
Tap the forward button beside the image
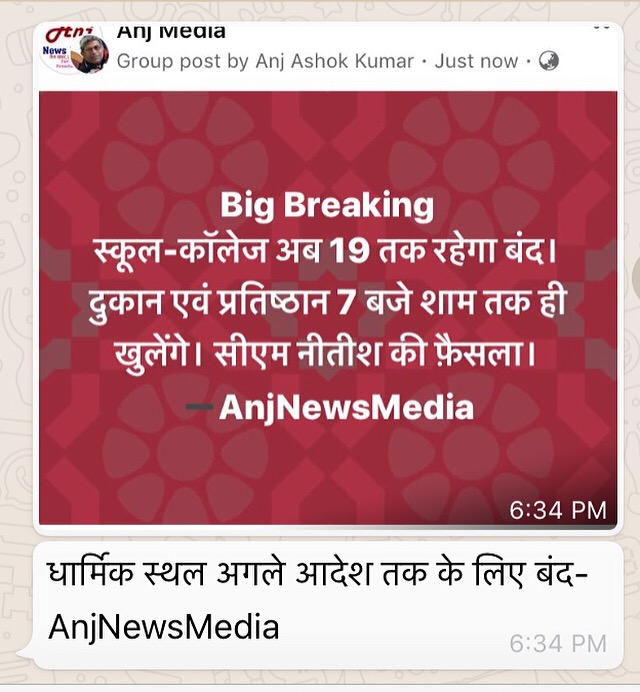pyautogui.click(x=636, y=278)
